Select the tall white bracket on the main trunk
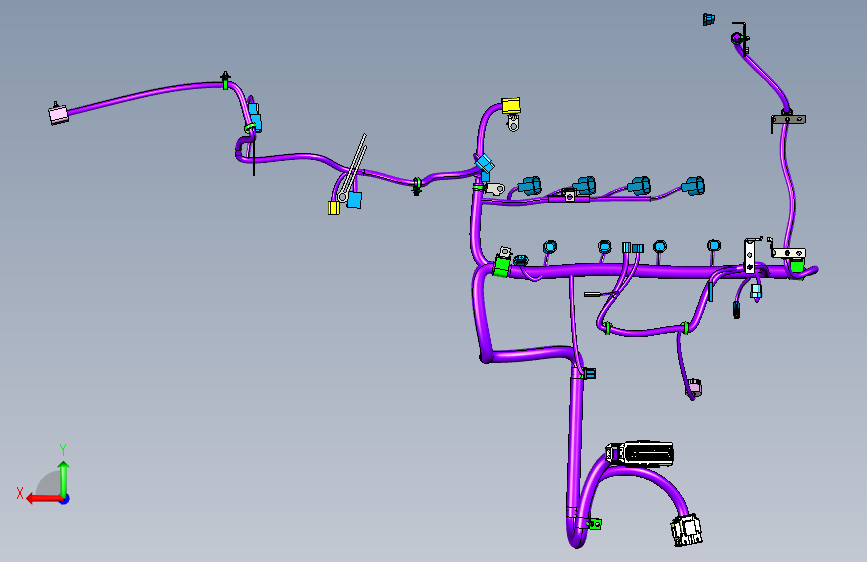This screenshot has width=867, height=562. (x=750, y=255)
